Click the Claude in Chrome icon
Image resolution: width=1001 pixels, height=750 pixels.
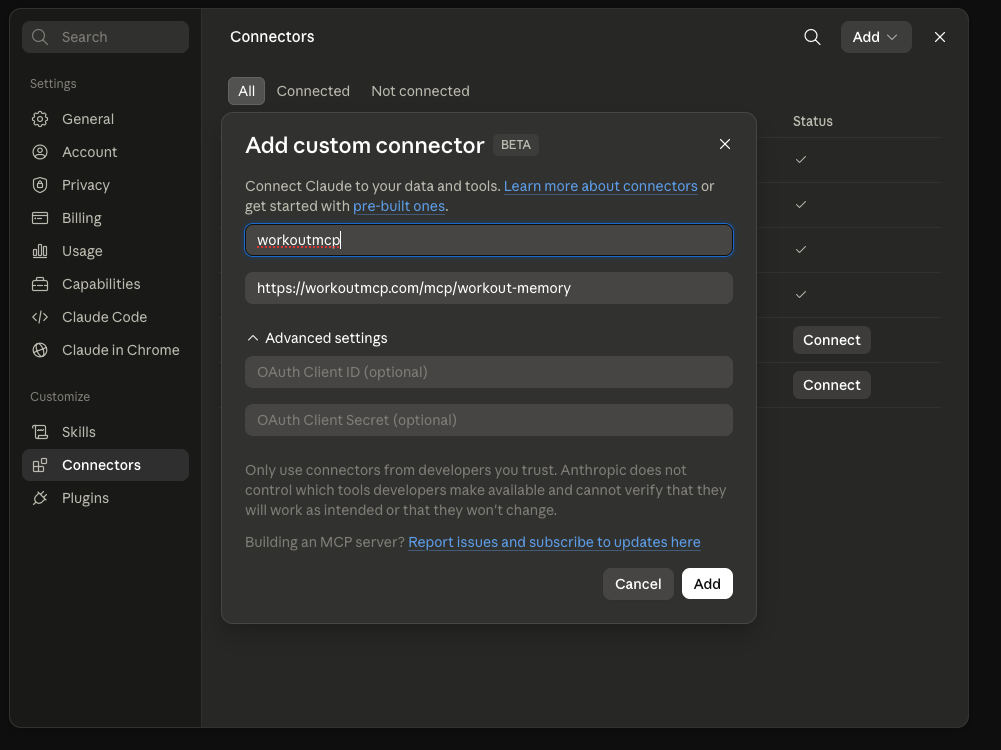tap(40, 350)
